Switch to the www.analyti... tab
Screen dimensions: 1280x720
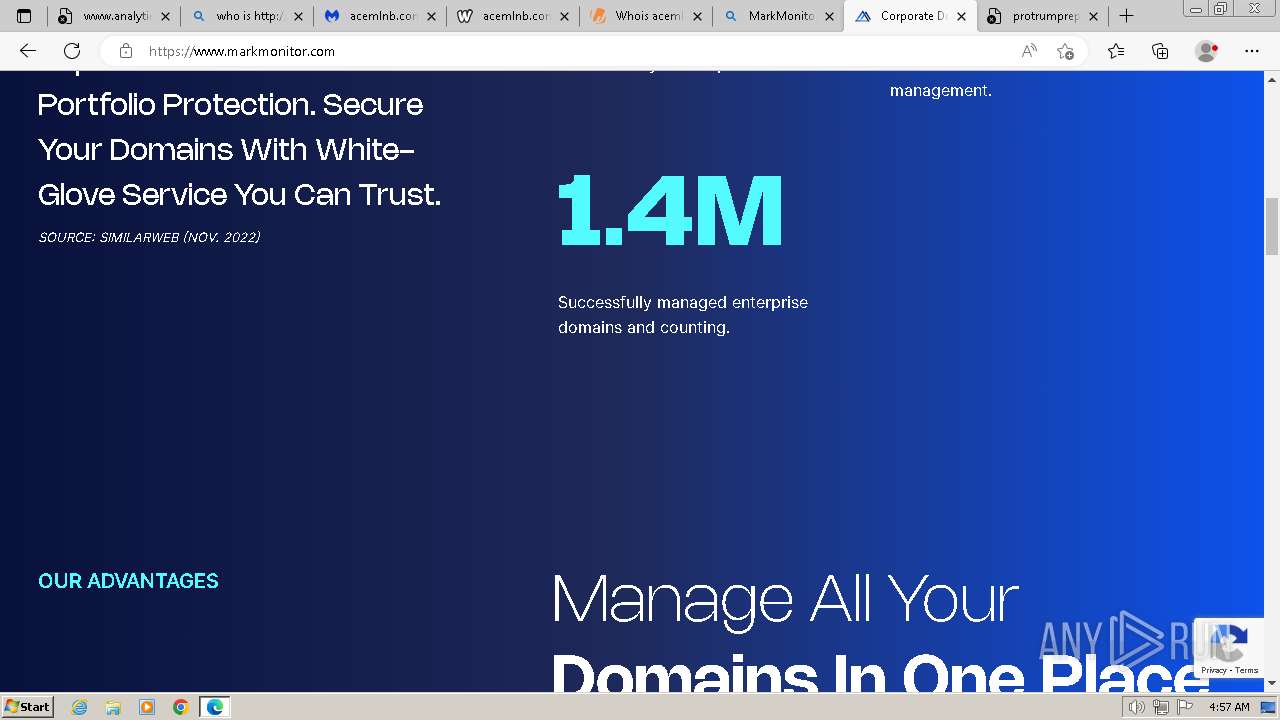112,16
